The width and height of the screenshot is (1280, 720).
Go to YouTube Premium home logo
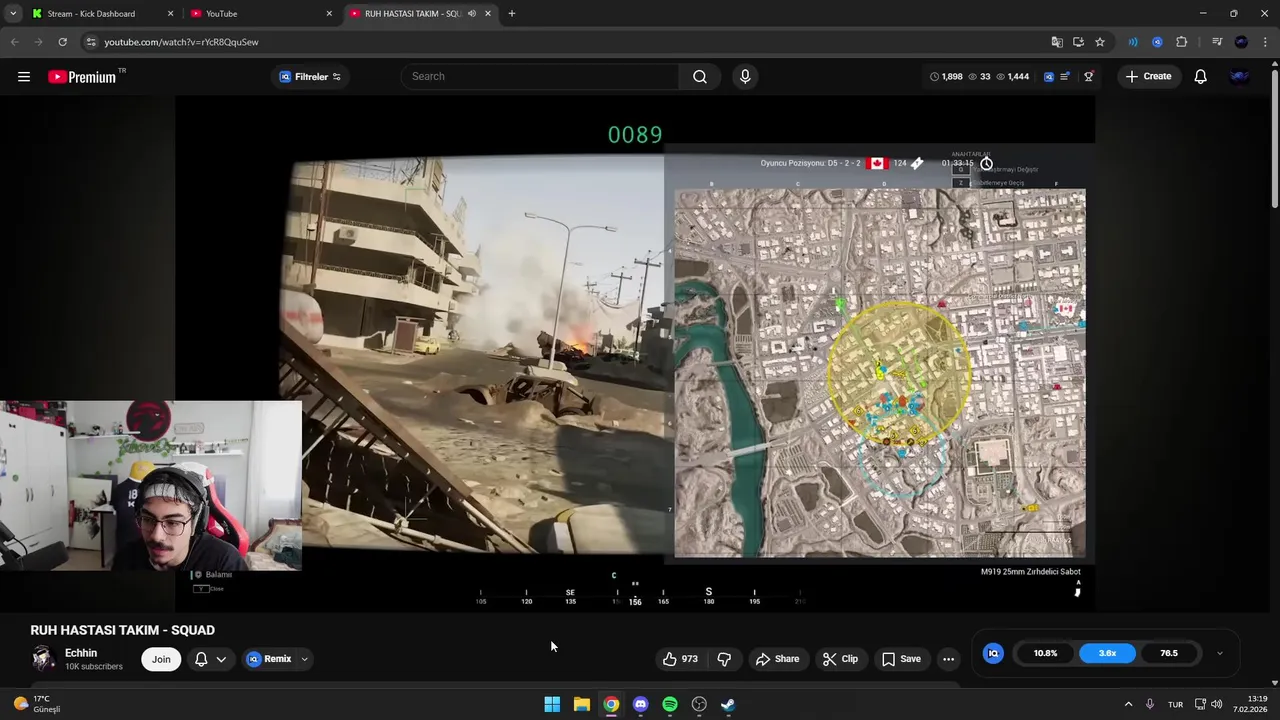pos(83,77)
